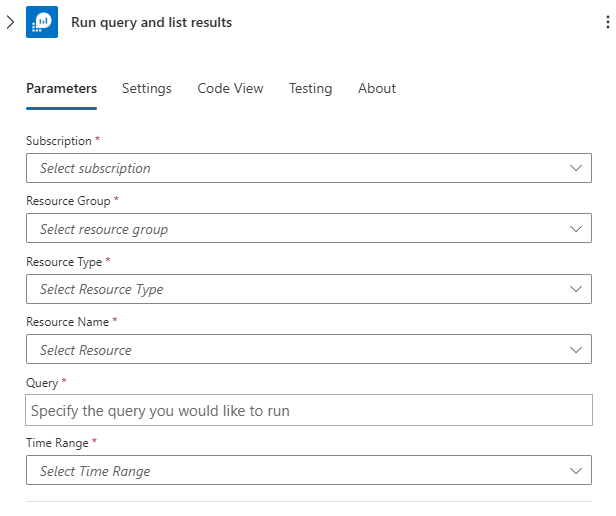
Task: Click the down arrow in Resource Type field
Action: (576, 289)
